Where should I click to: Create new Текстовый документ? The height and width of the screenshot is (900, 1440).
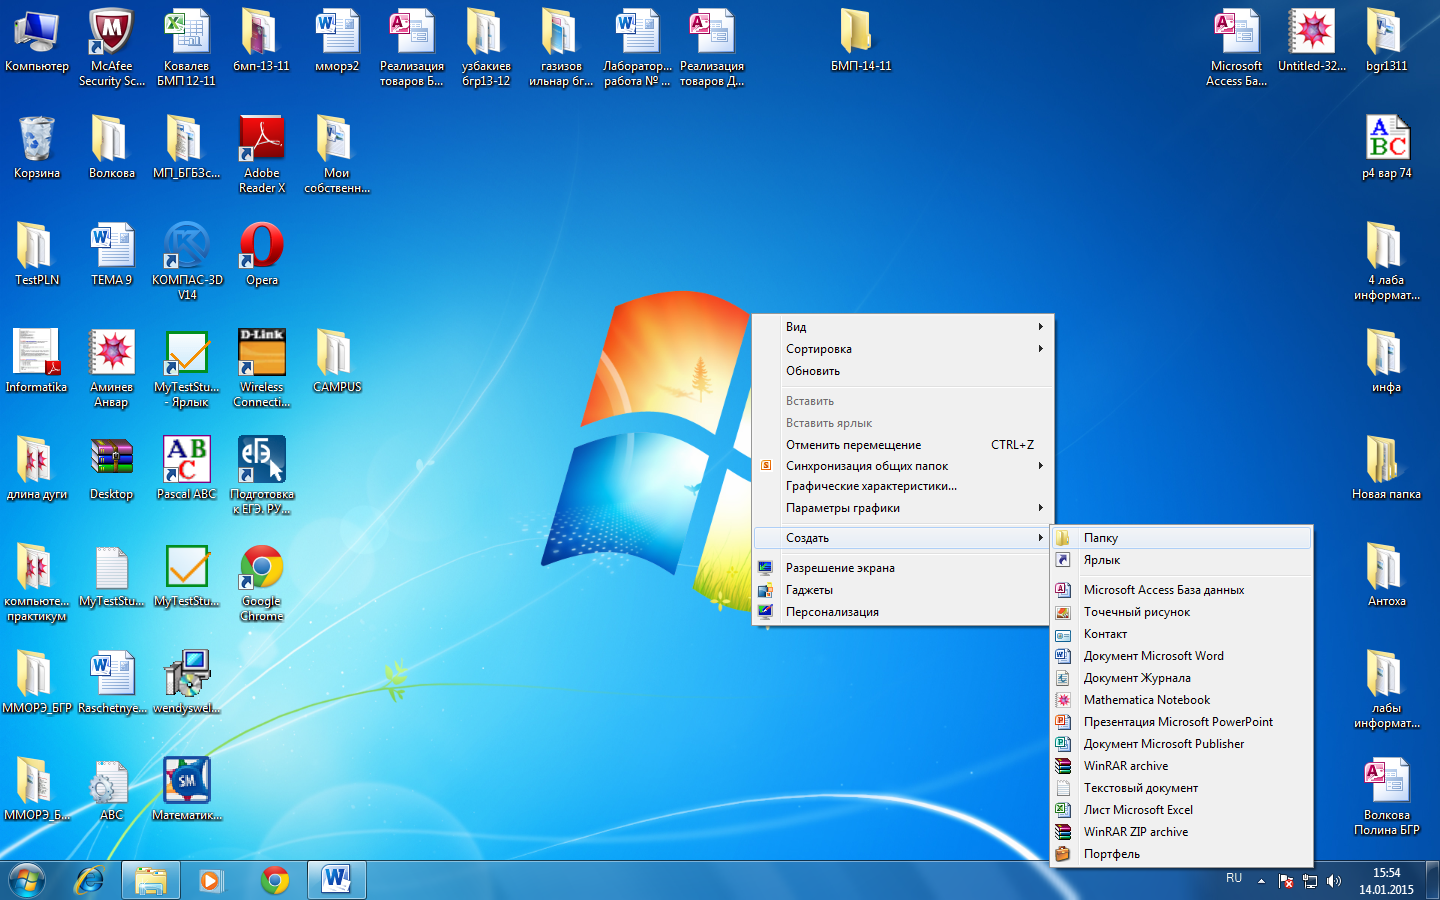[1181, 788]
